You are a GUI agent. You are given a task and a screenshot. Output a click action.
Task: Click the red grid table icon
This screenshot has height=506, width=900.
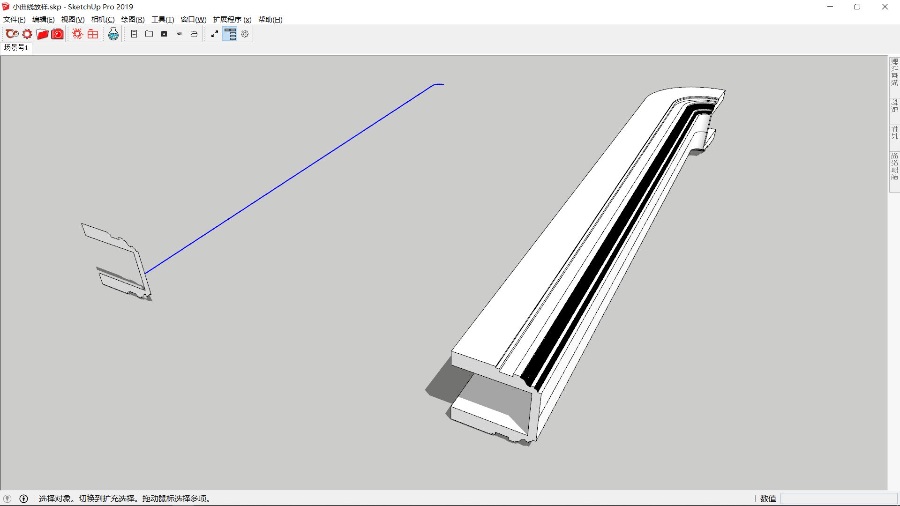[92, 34]
